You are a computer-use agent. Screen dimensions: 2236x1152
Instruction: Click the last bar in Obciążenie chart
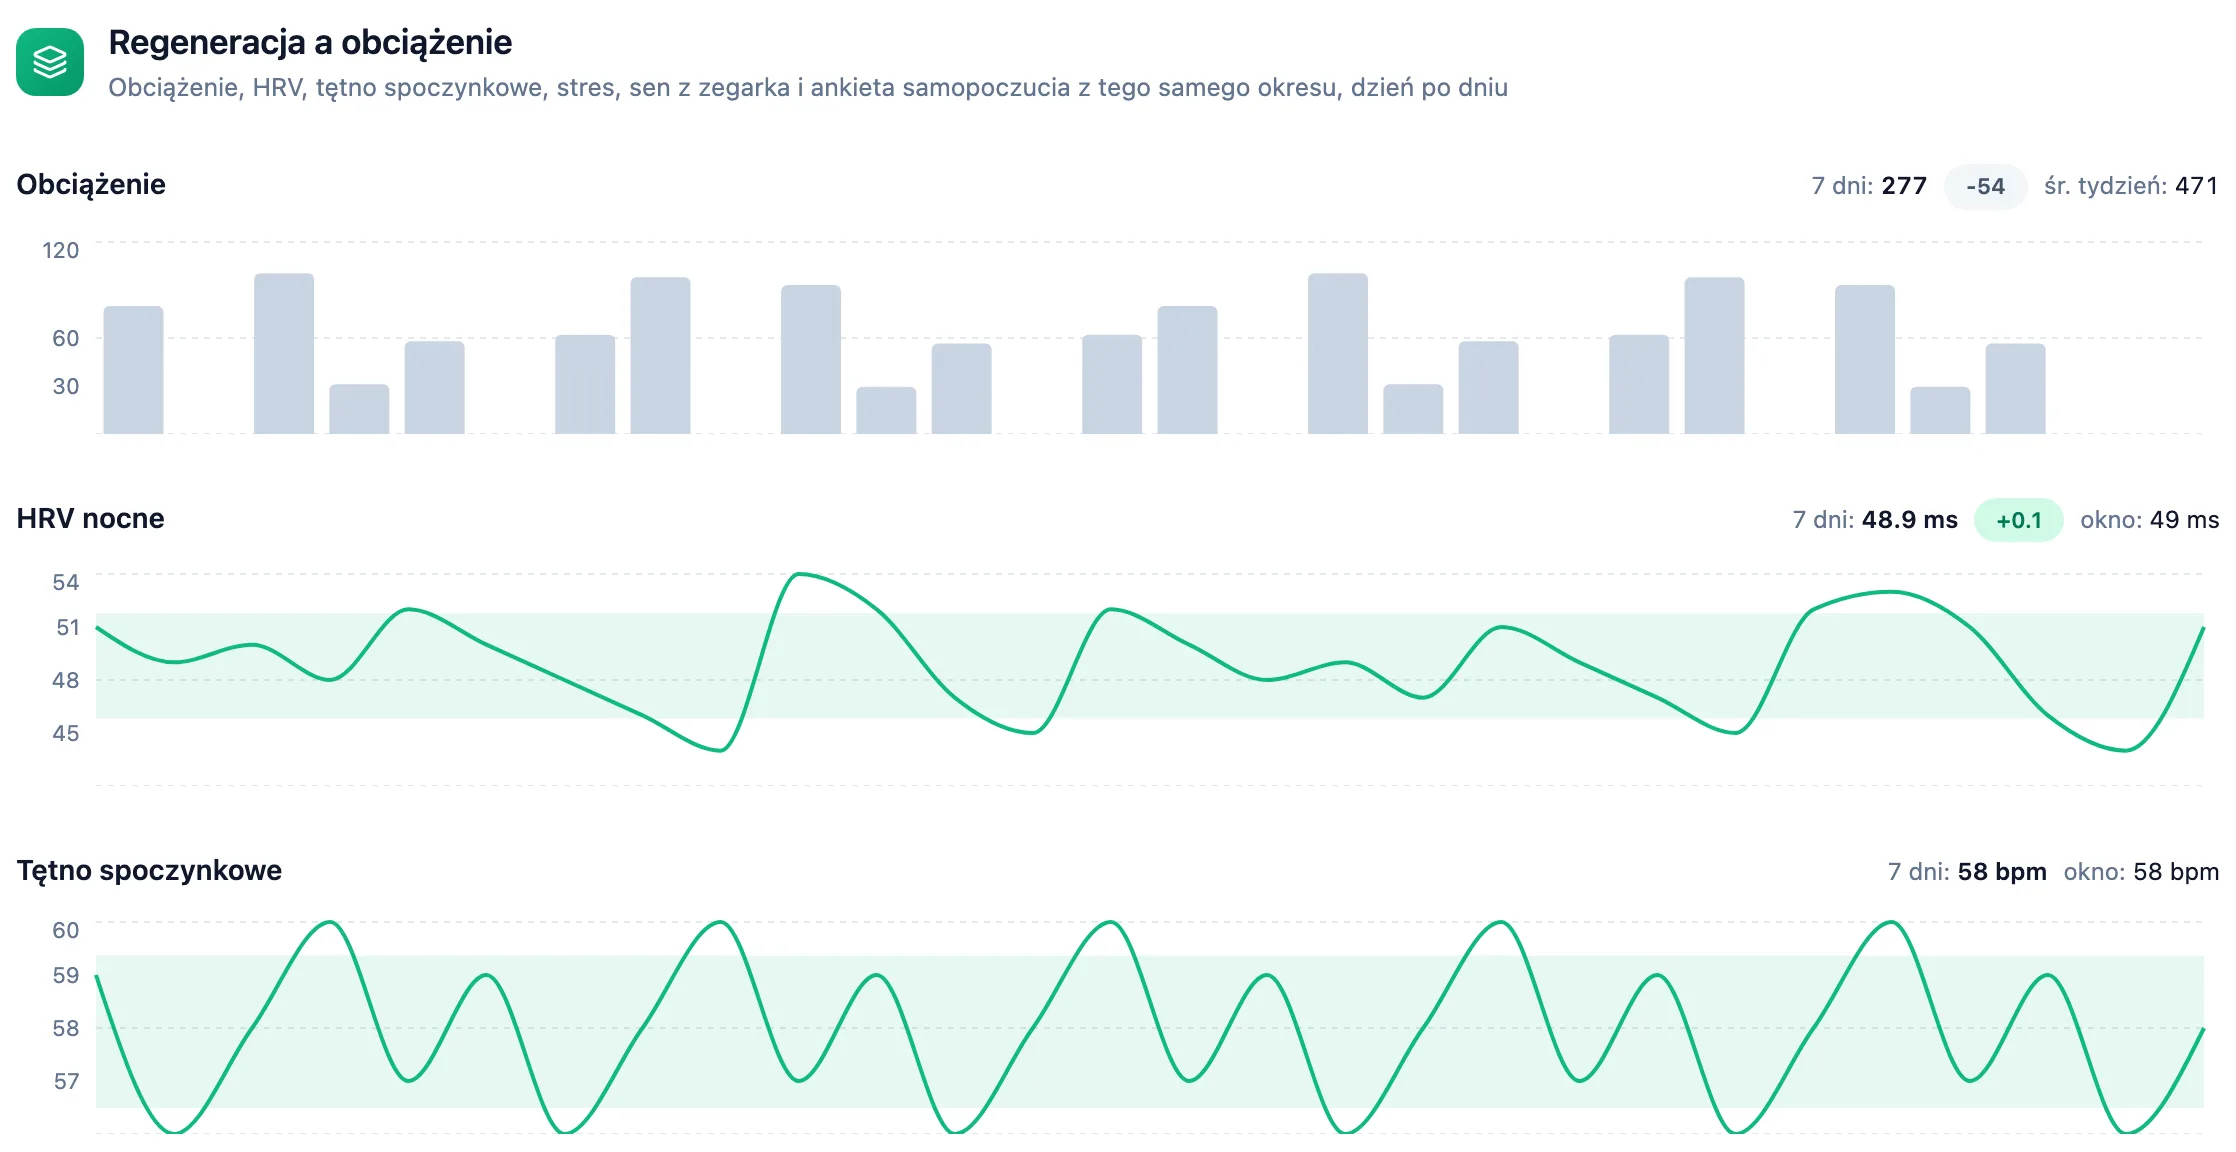[x=2015, y=389]
